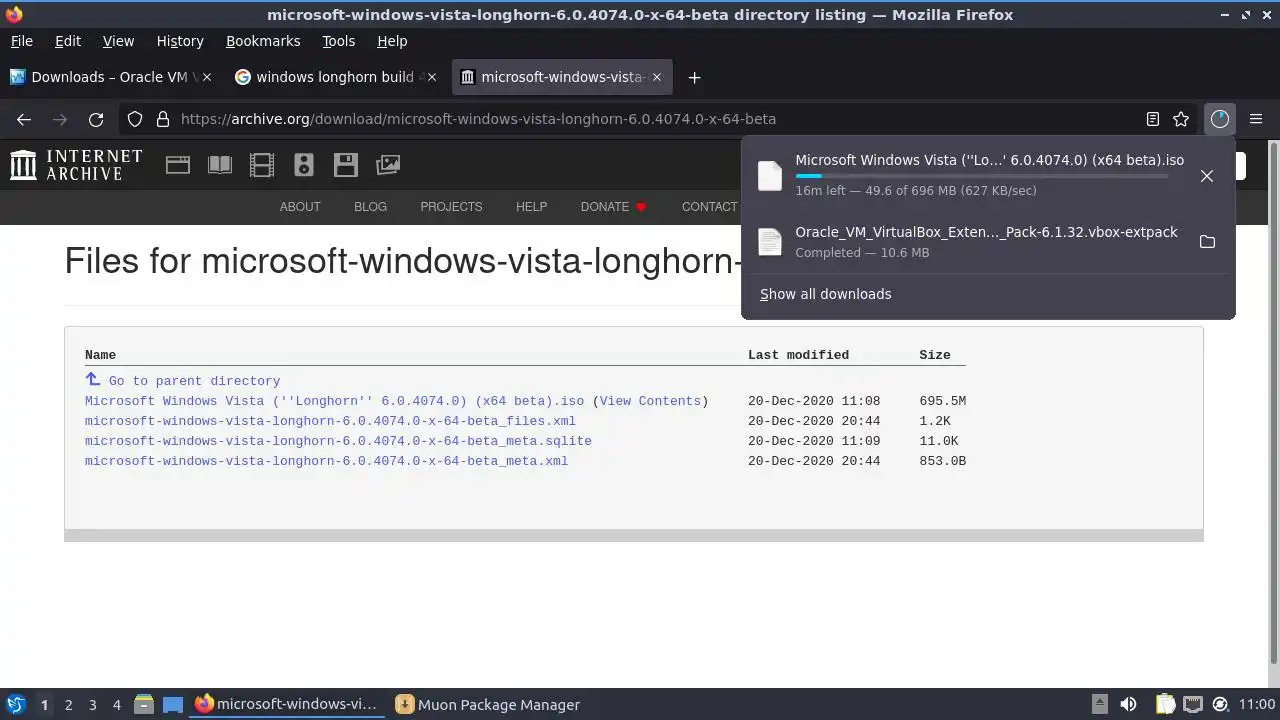1280x720 pixels.
Task: Open the Images archive icon
Action: point(388,165)
